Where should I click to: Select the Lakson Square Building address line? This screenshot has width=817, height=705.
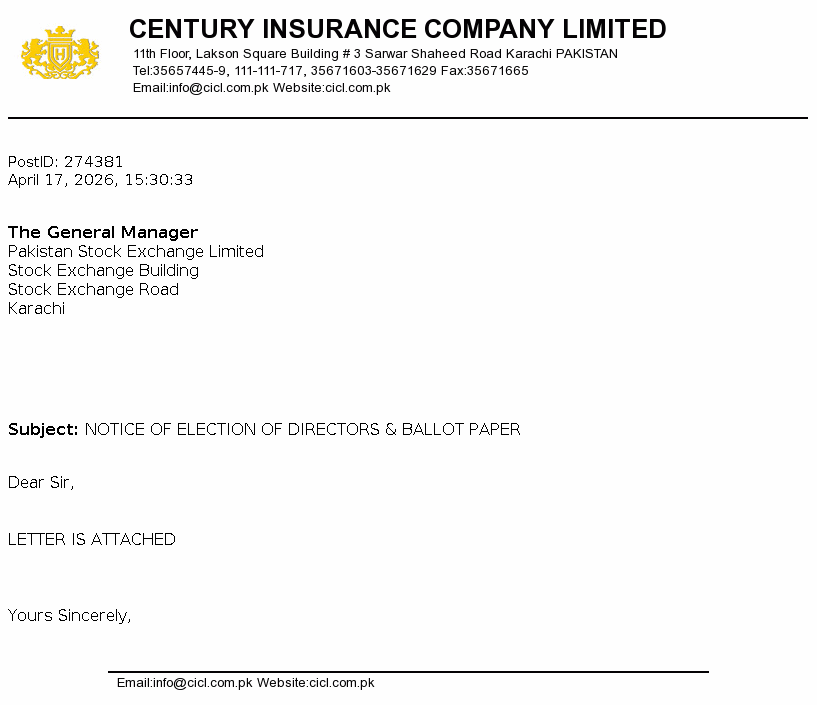375,54
